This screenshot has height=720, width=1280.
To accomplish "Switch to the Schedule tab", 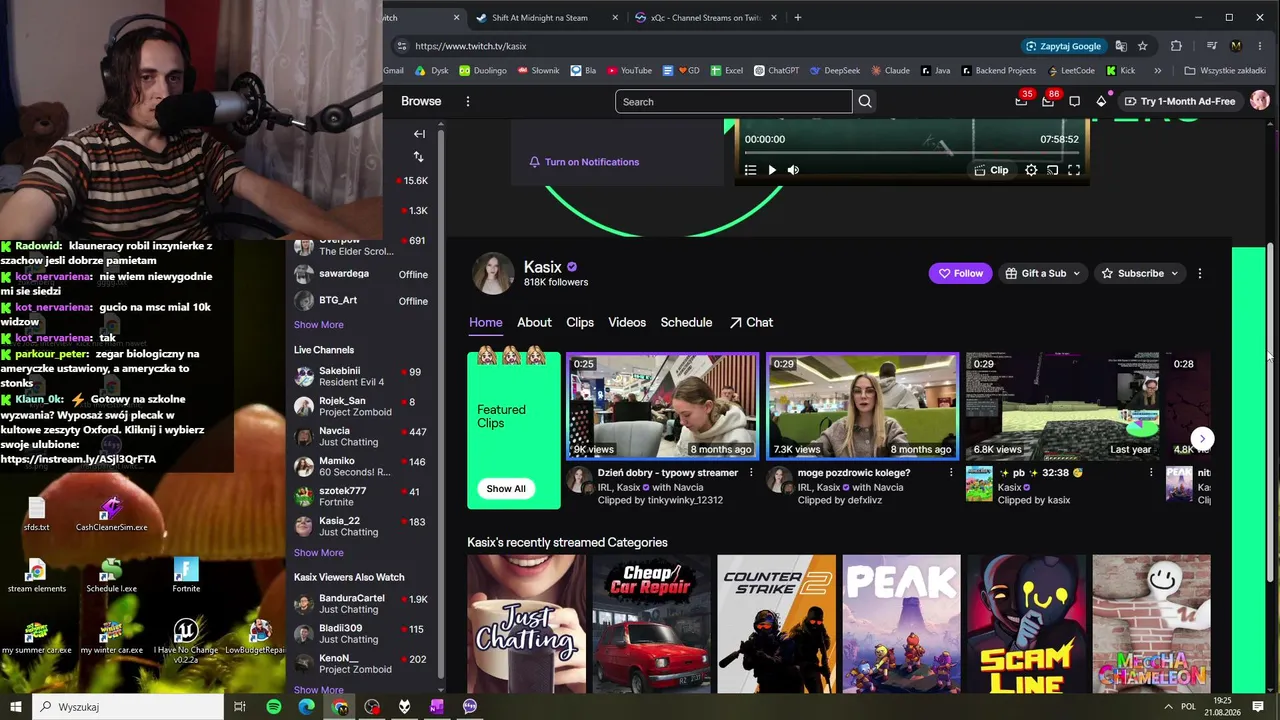I will click(x=686, y=322).
